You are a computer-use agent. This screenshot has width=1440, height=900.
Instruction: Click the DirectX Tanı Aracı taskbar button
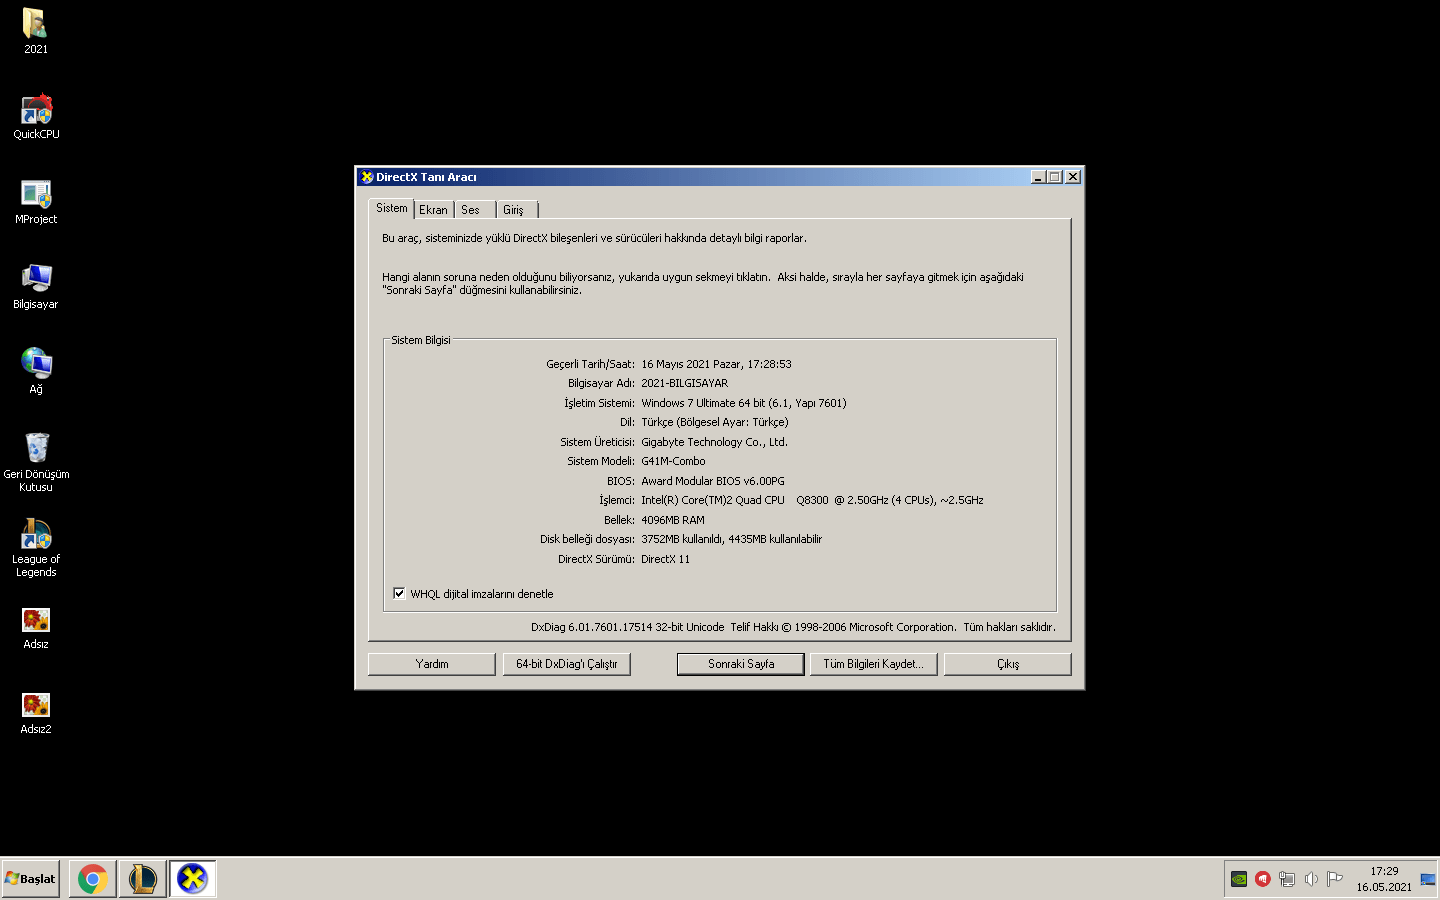[193, 879]
